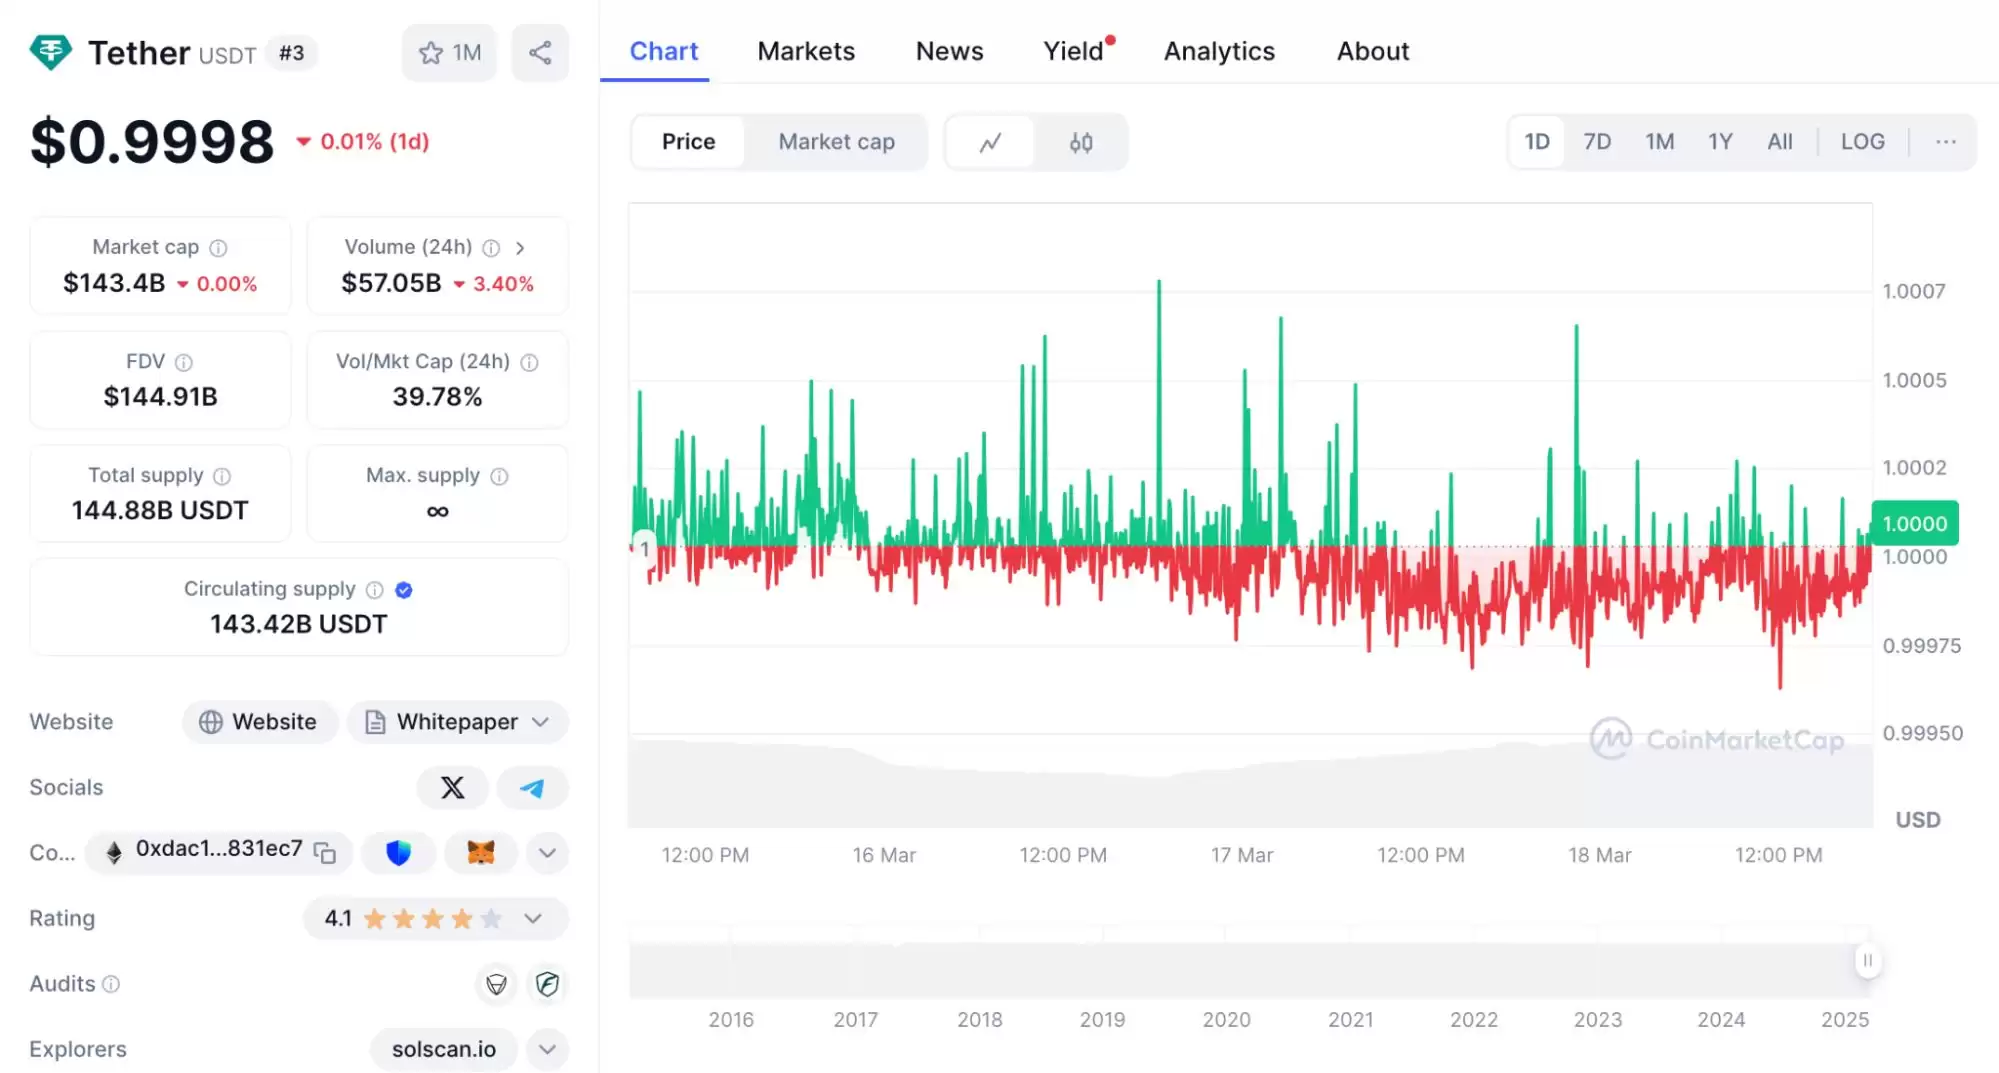Click the timeline range slider handle
The height and width of the screenshot is (1073, 1999).
(x=1866, y=961)
